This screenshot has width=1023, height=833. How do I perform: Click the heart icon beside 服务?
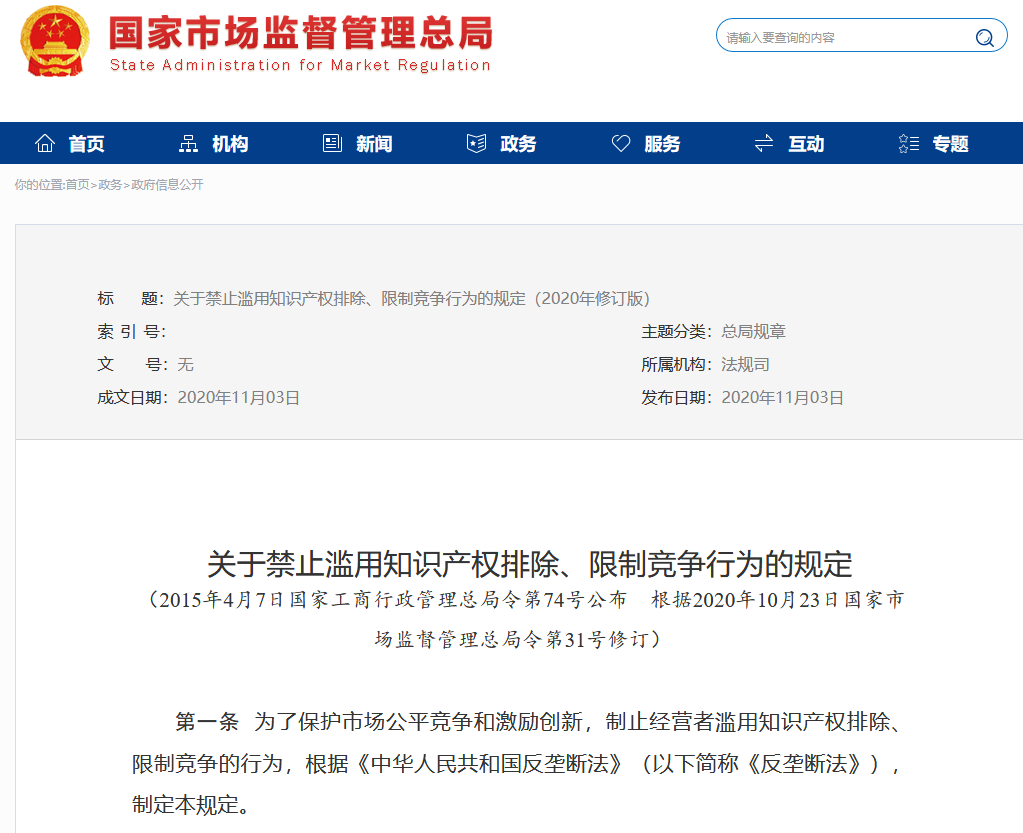(621, 144)
